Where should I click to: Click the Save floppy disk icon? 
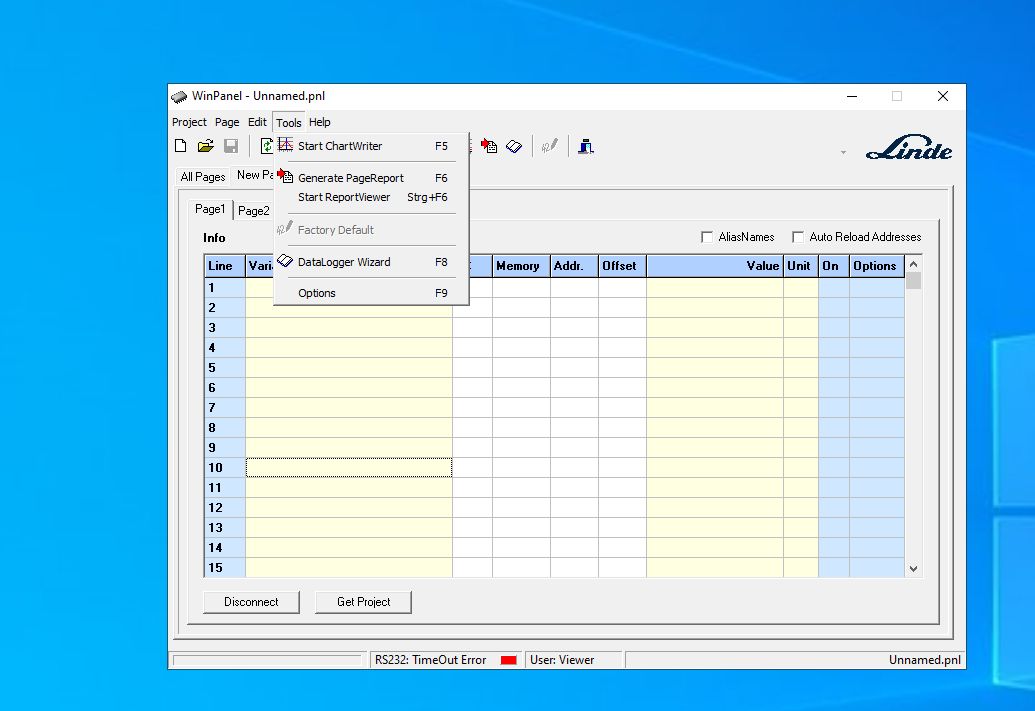[230, 146]
